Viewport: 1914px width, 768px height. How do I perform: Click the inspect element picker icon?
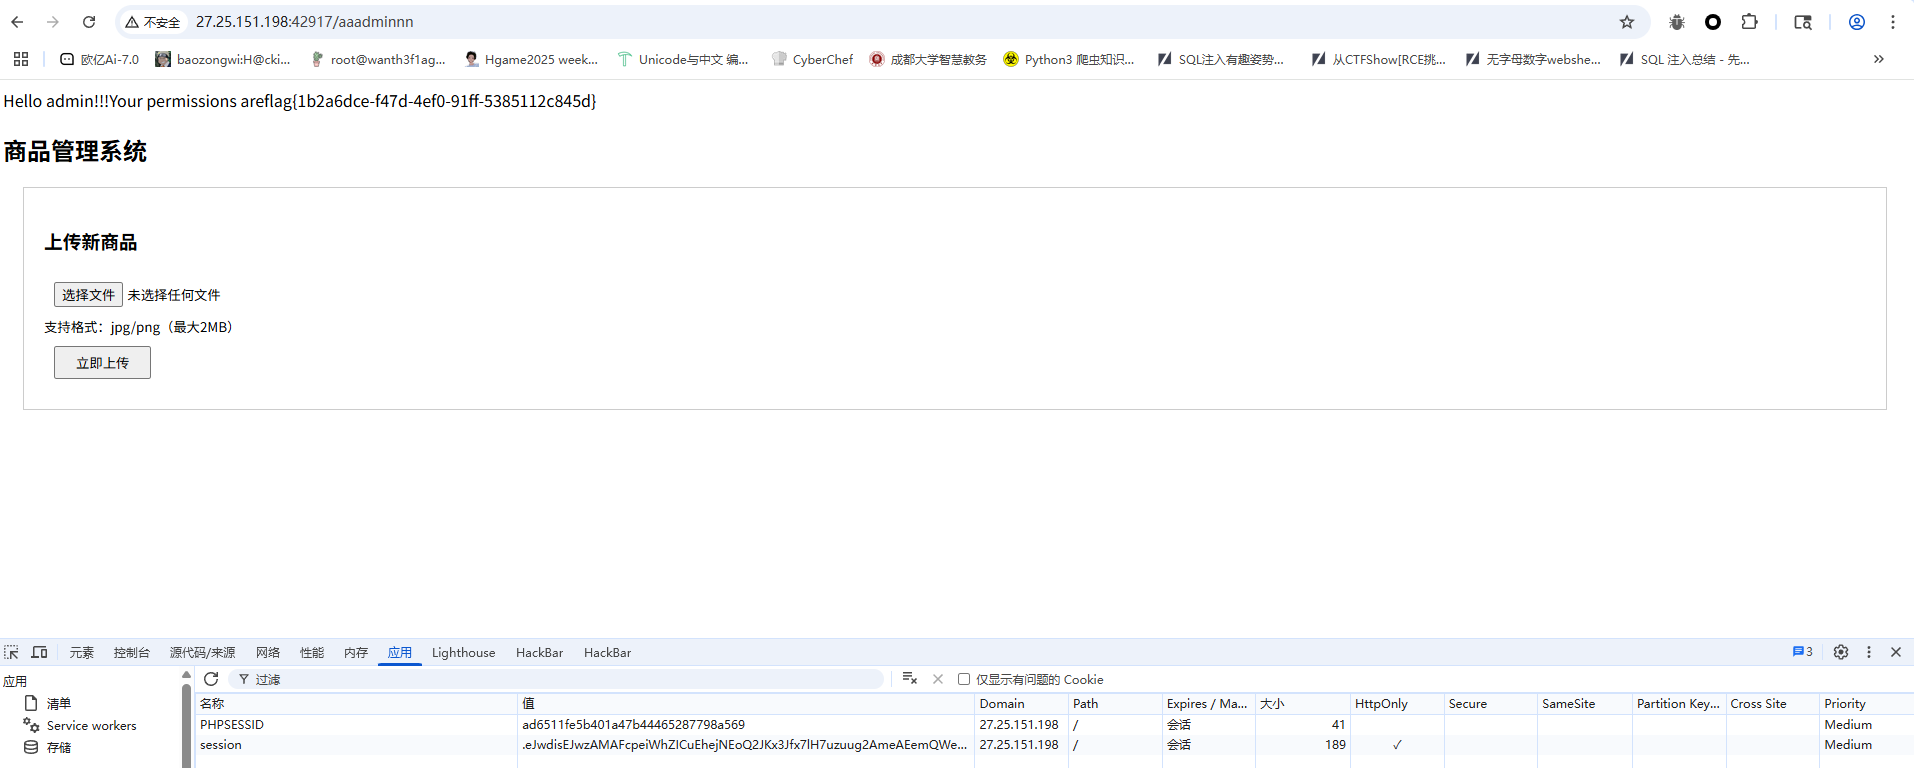pyautogui.click(x=12, y=652)
